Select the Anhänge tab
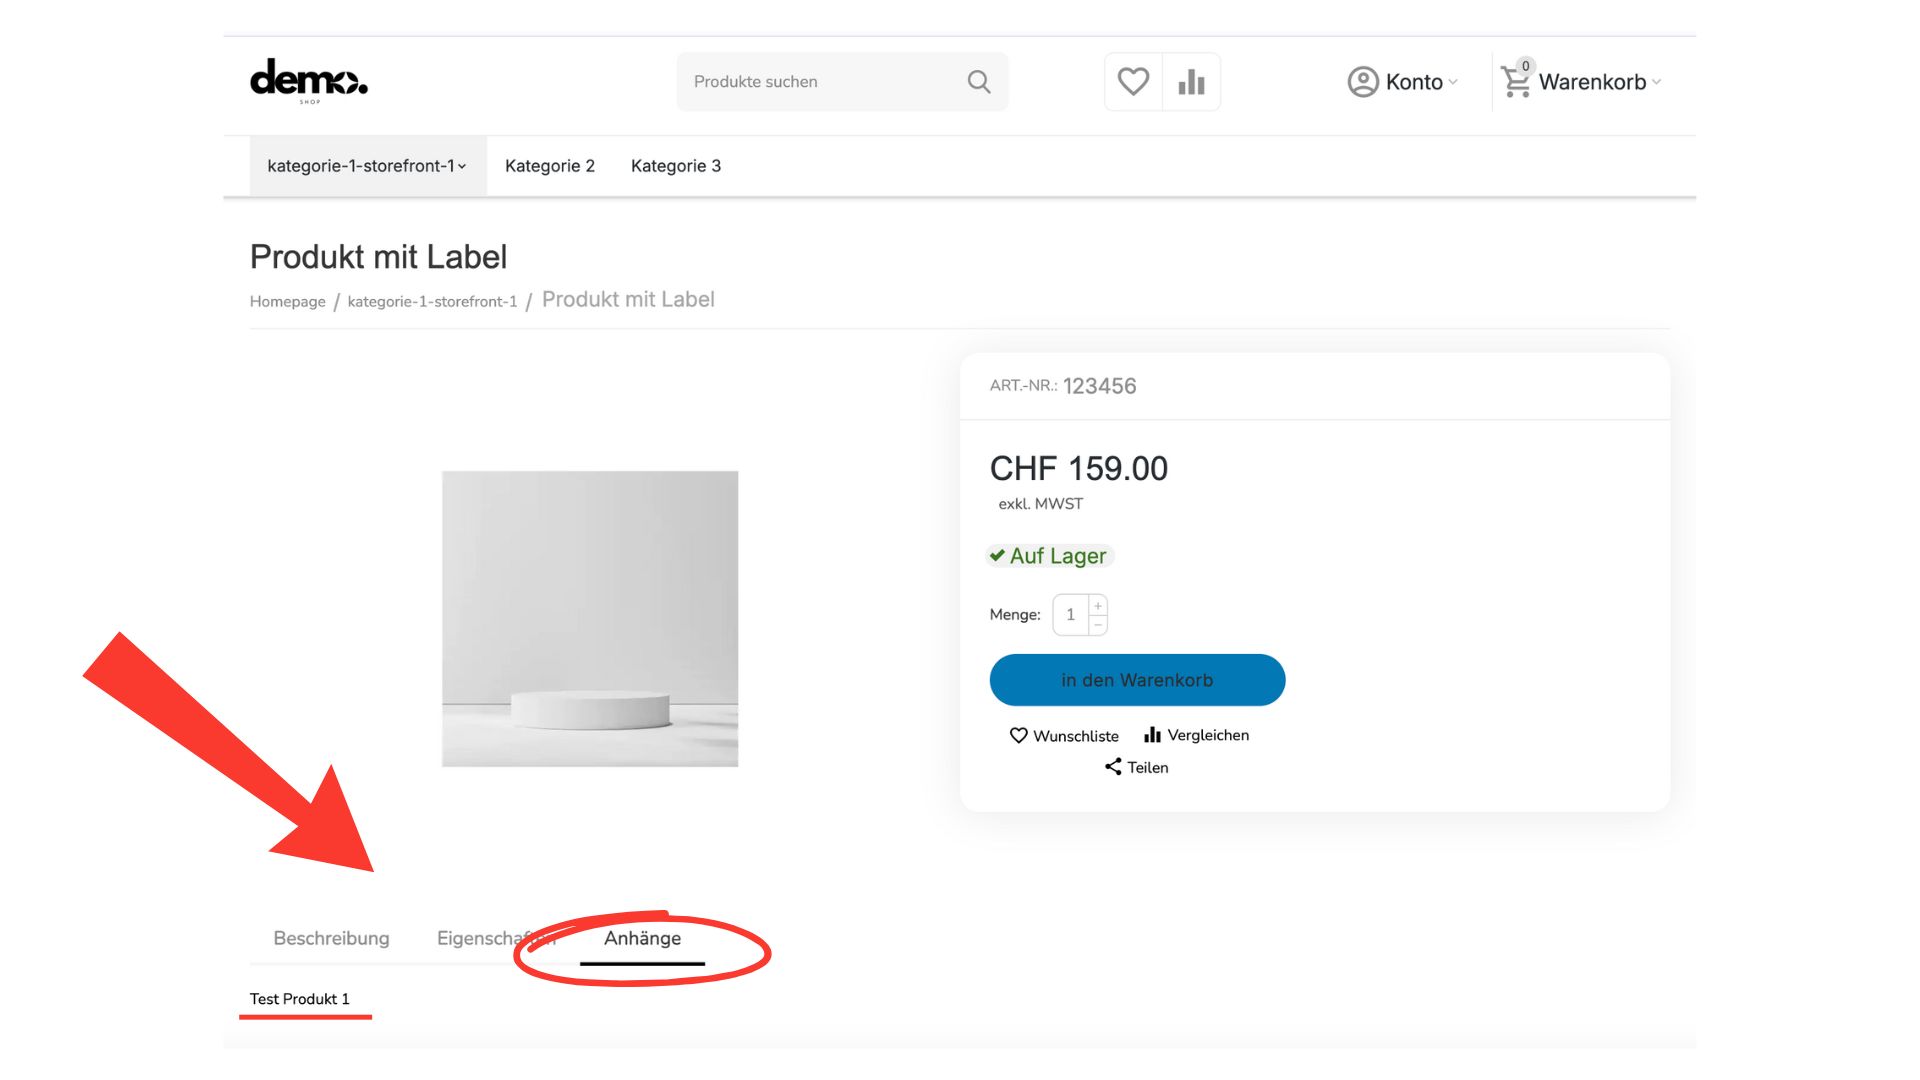 pos(642,939)
